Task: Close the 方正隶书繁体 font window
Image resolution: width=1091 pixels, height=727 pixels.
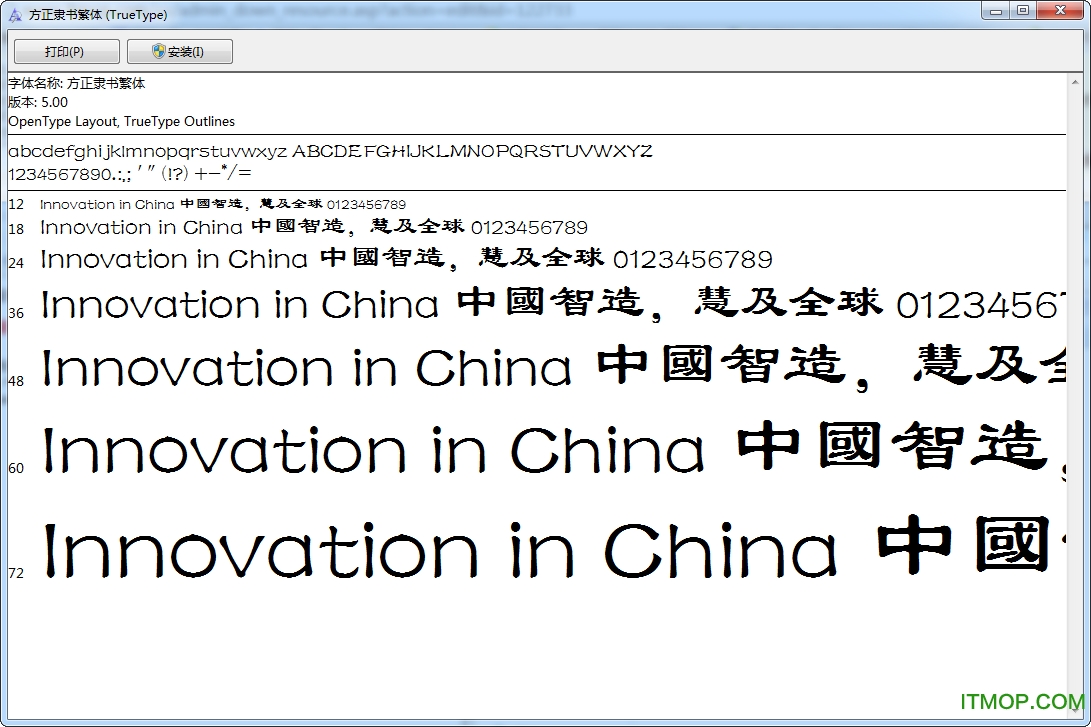Action: (x=1059, y=11)
